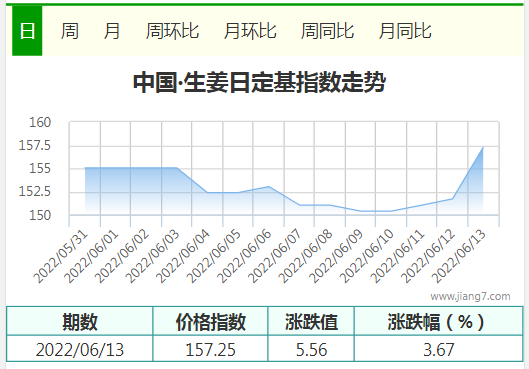Click the chart title 中国·生姜日定基指数走势
This screenshot has width=529, height=369.
[x=259, y=82]
